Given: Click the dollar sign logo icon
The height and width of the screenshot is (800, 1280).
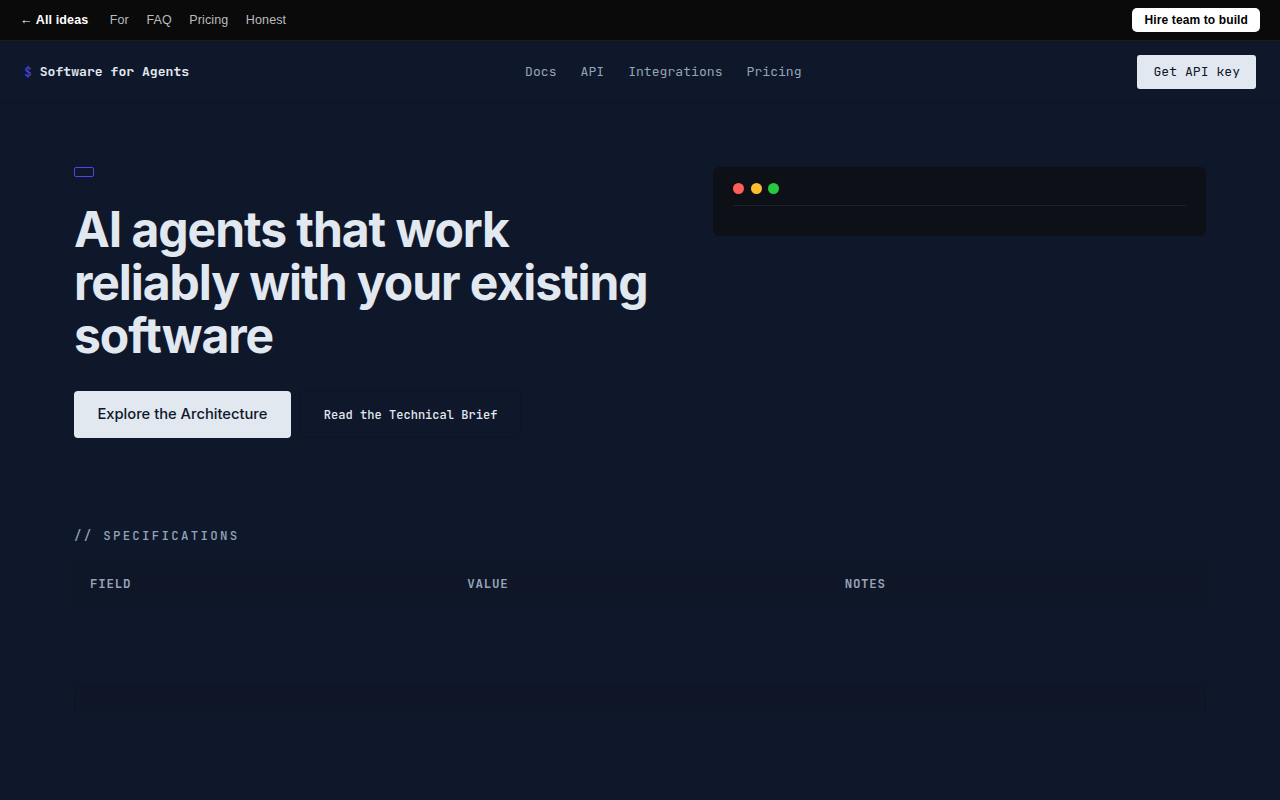Looking at the screenshot, I should coord(28,72).
